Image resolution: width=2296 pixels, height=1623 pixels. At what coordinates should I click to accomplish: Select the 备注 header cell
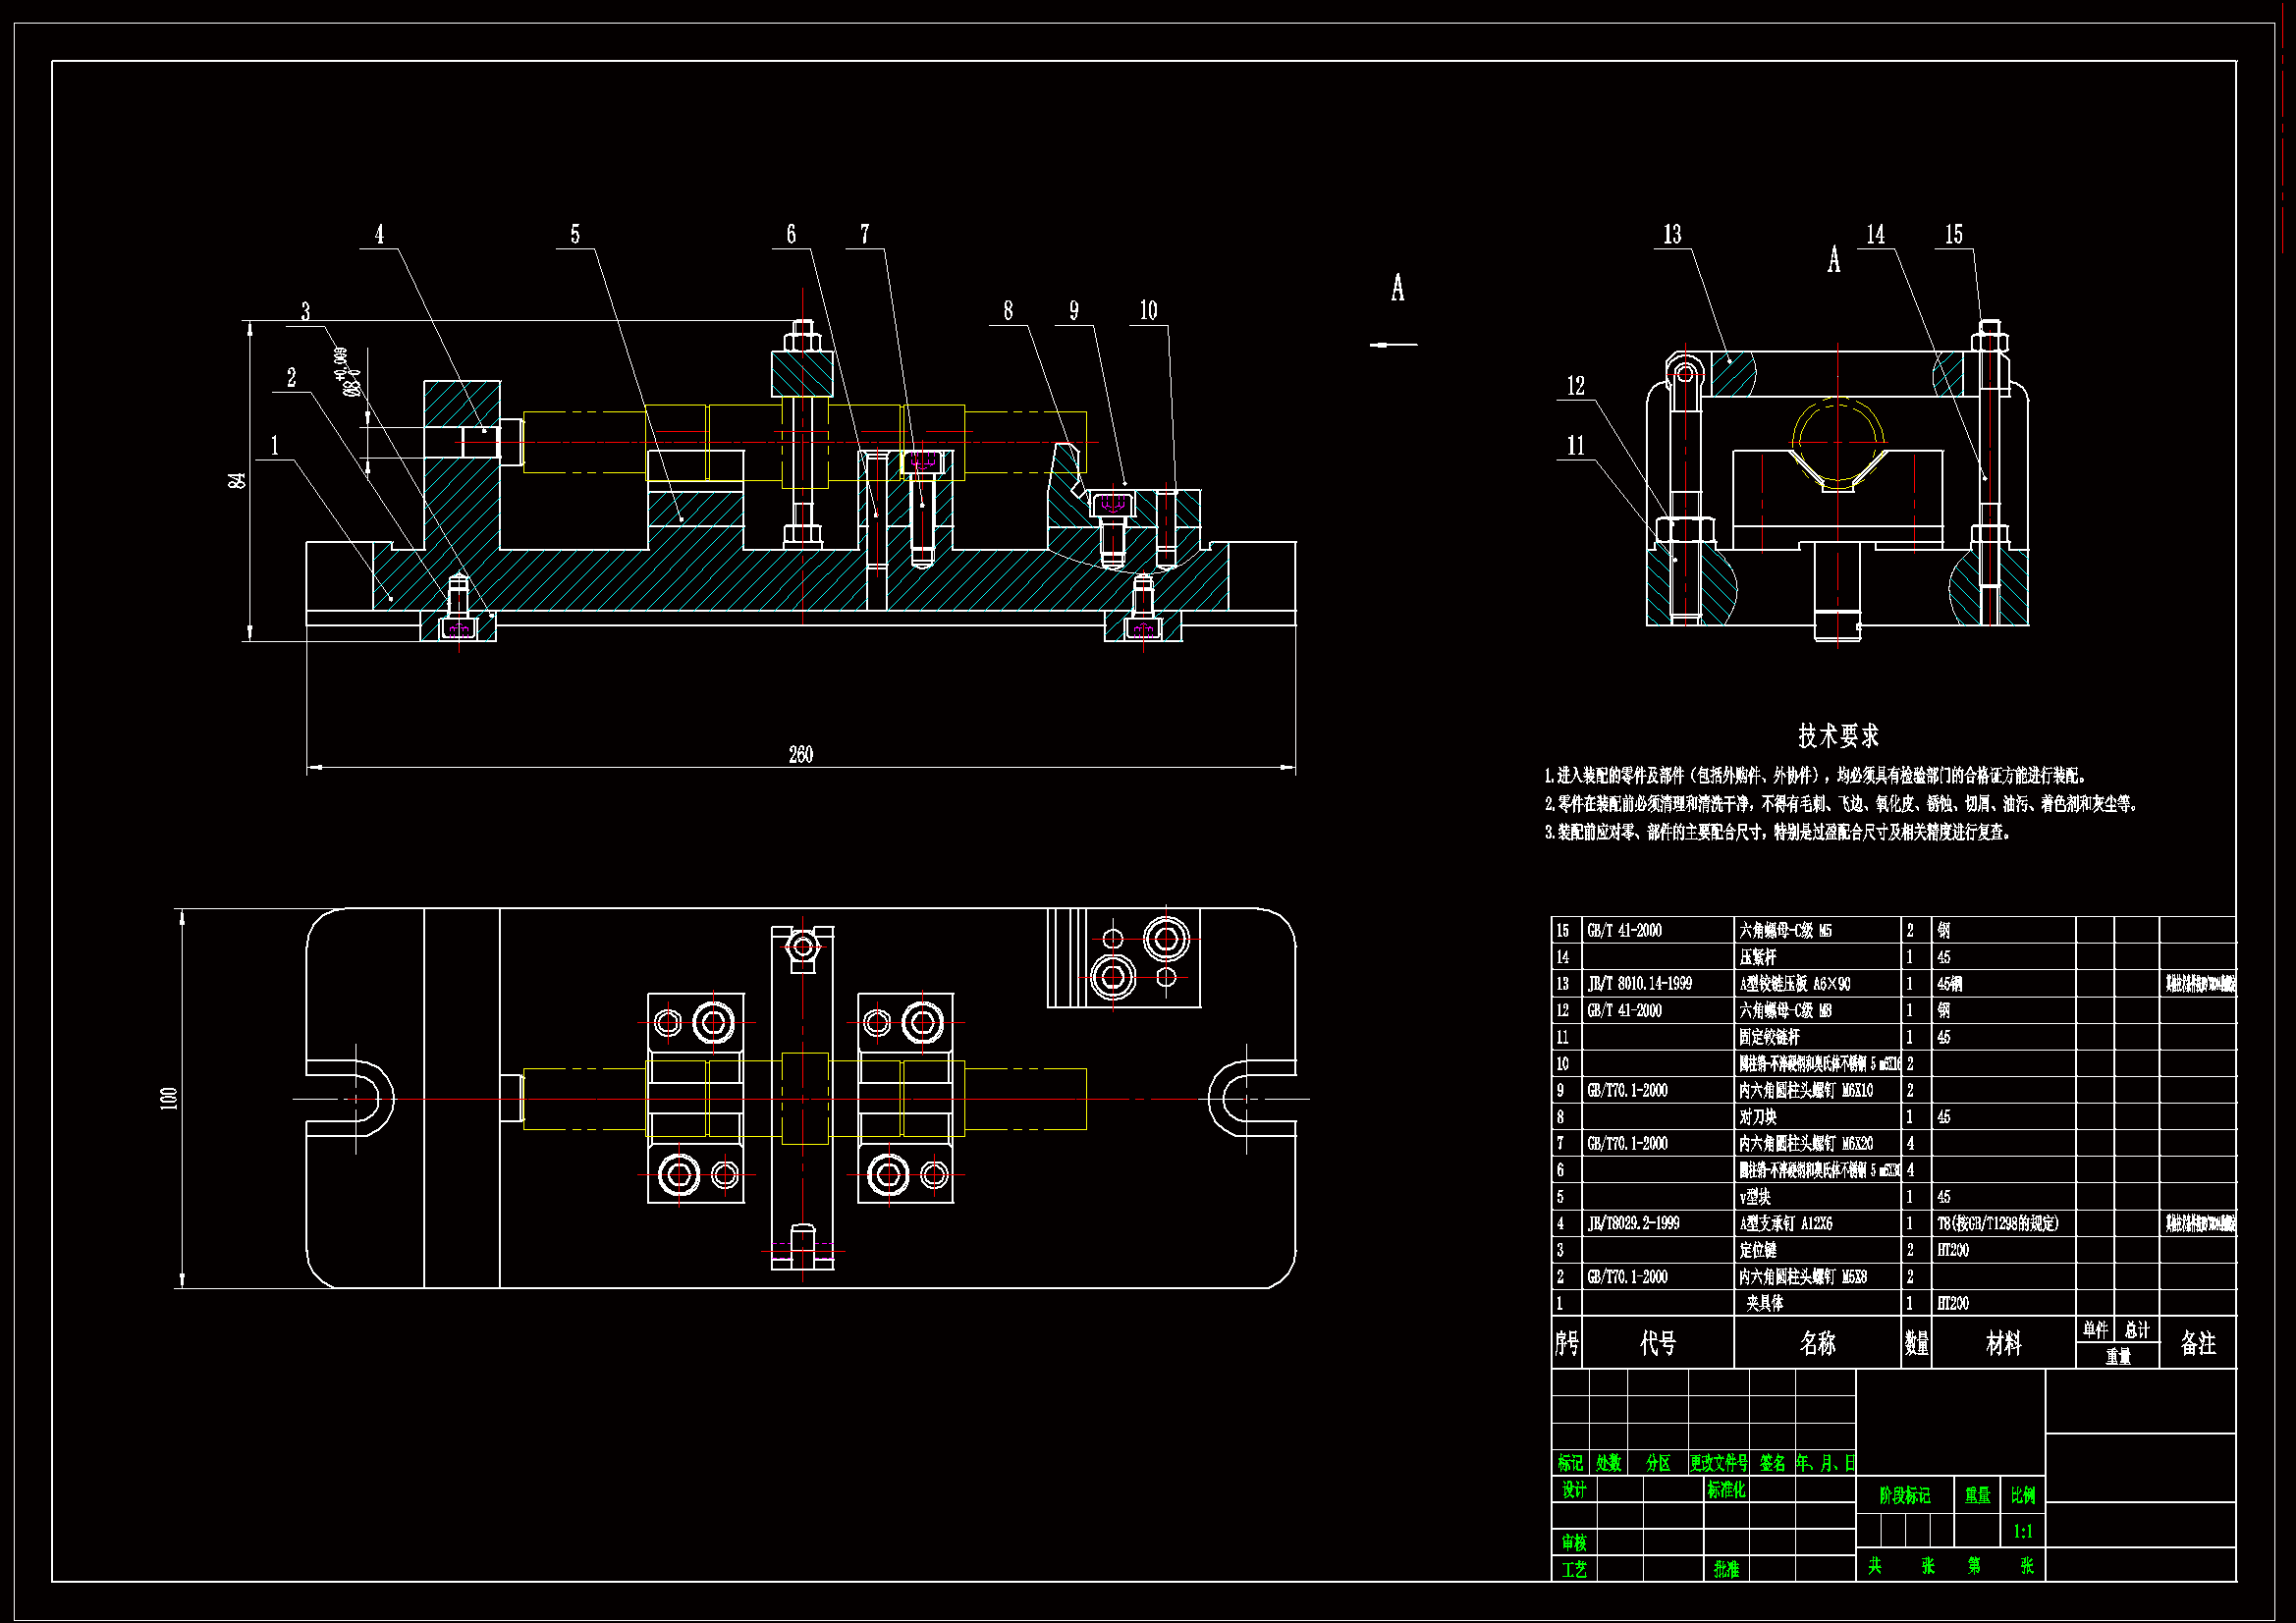click(x=2197, y=1343)
